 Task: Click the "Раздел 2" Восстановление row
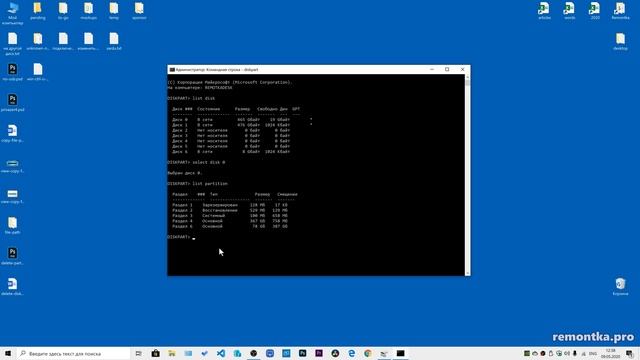coord(230,210)
